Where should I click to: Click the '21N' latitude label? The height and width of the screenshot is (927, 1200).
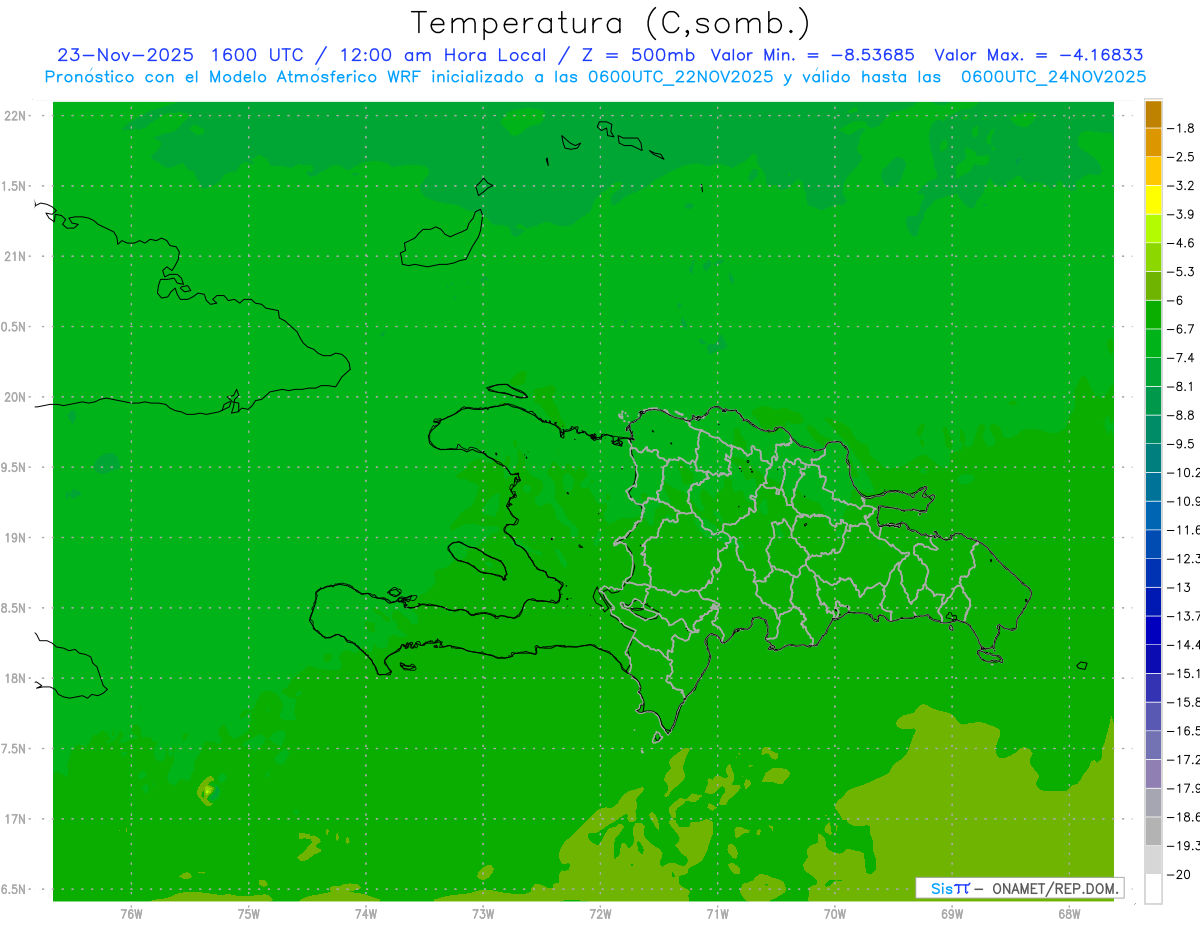14,257
